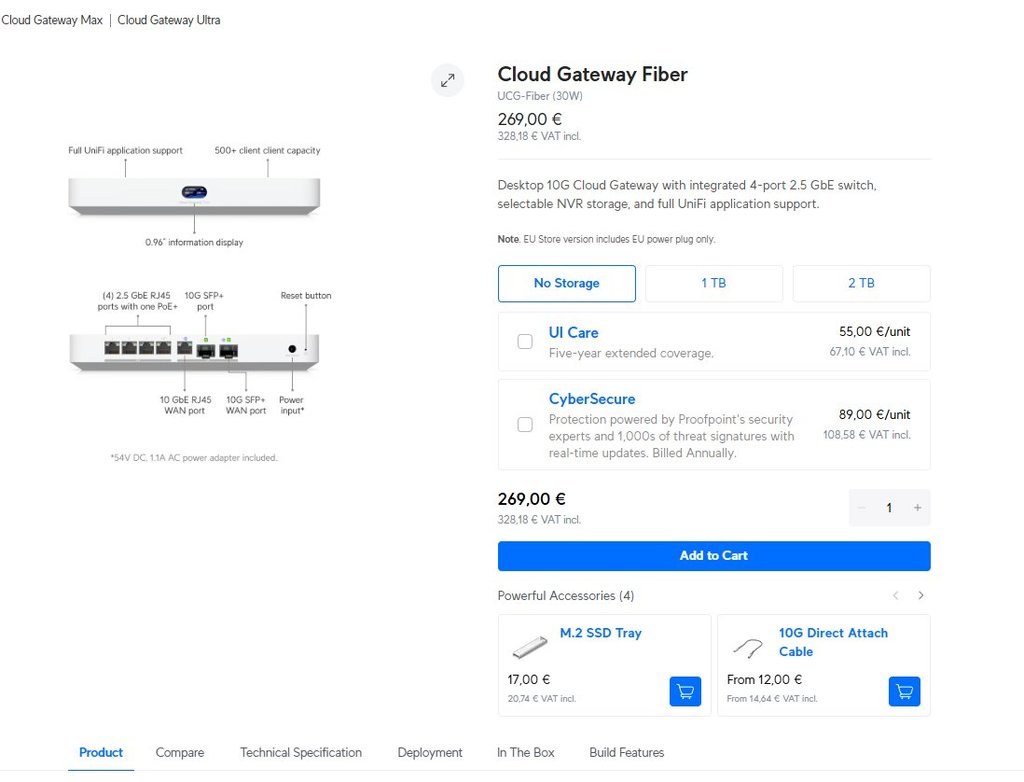The width and height of the screenshot is (1024, 782).
Task: Click the Full UniFi application support label
Action: pos(125,150)
